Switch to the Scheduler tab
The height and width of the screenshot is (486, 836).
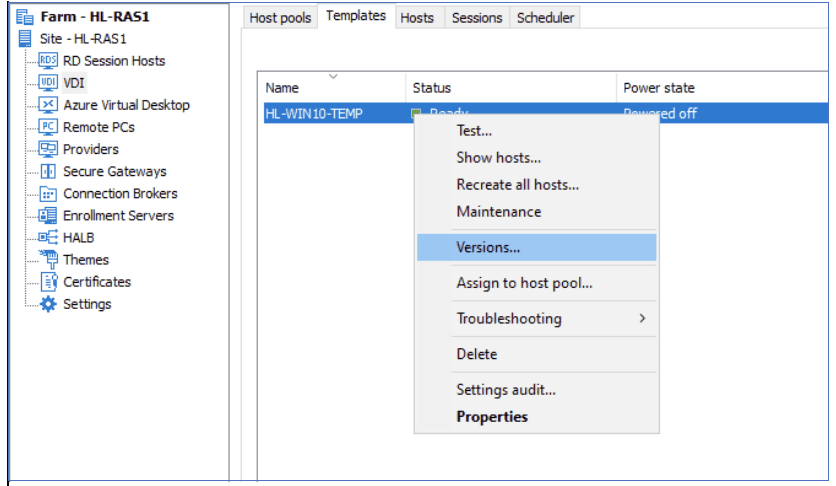(545, 18)
